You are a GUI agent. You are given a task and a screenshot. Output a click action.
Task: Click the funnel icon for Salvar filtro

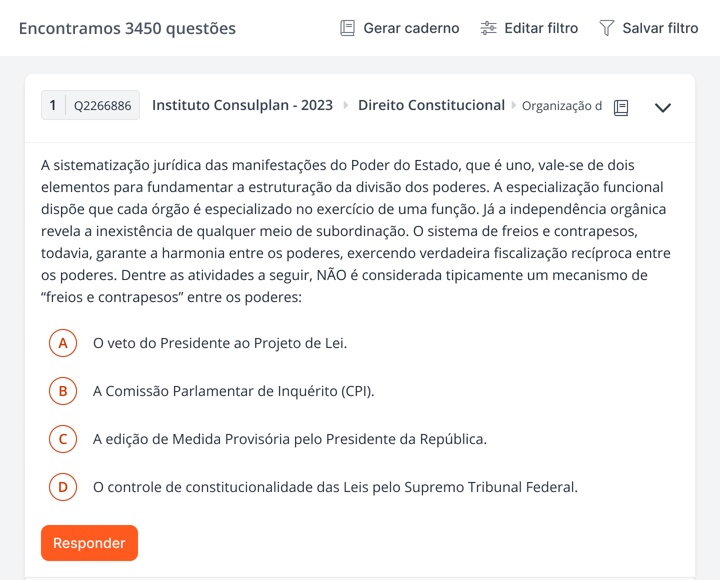pyautogui.click(x=607, y=28)
